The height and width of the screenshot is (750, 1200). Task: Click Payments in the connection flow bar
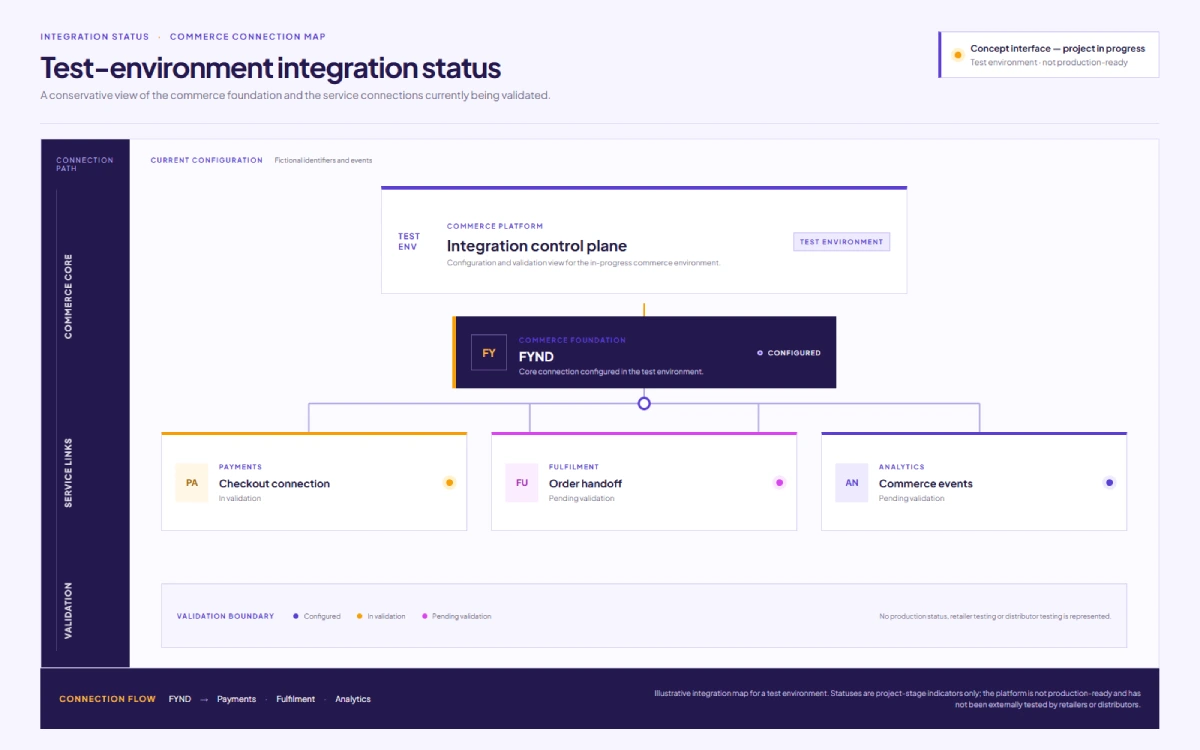tap(236, 699)
